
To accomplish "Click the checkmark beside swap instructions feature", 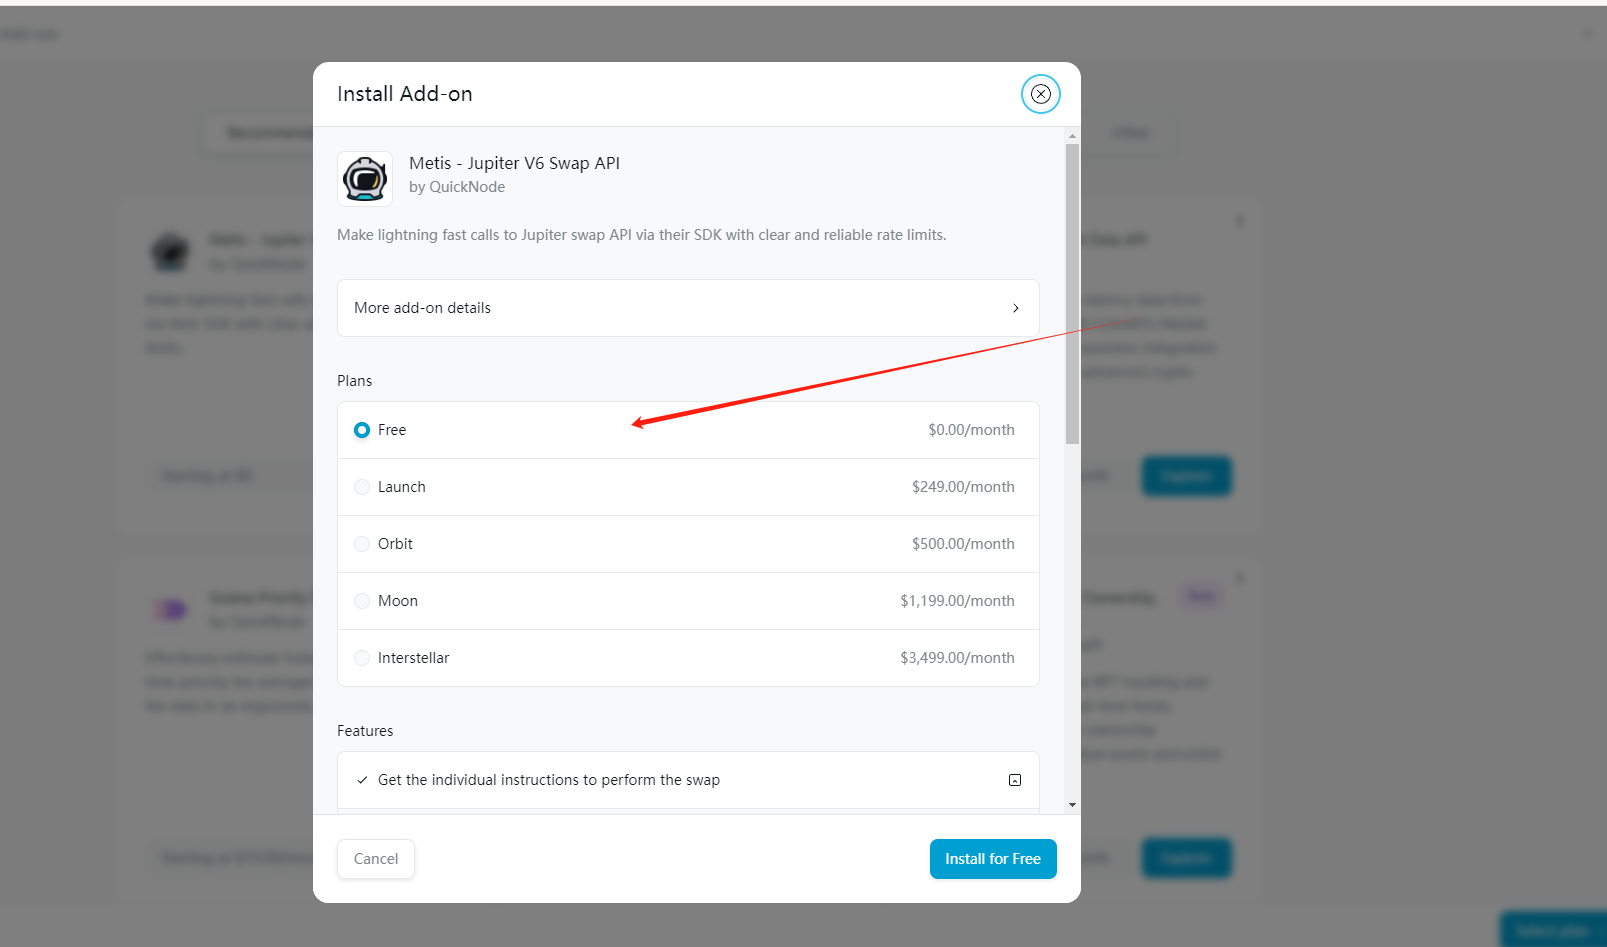I will (362, 780).
